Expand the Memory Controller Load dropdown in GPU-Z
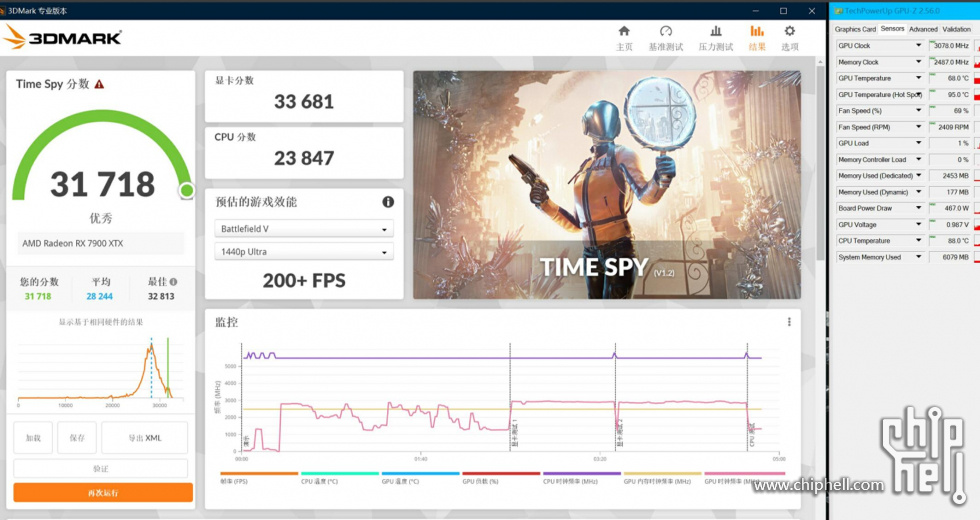980x520 pixels. coord(918,159)
